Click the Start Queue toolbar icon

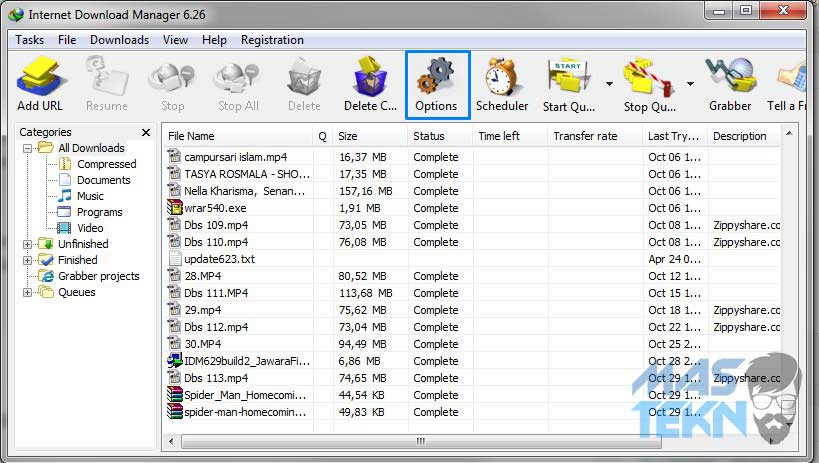(x=568, y=76)
